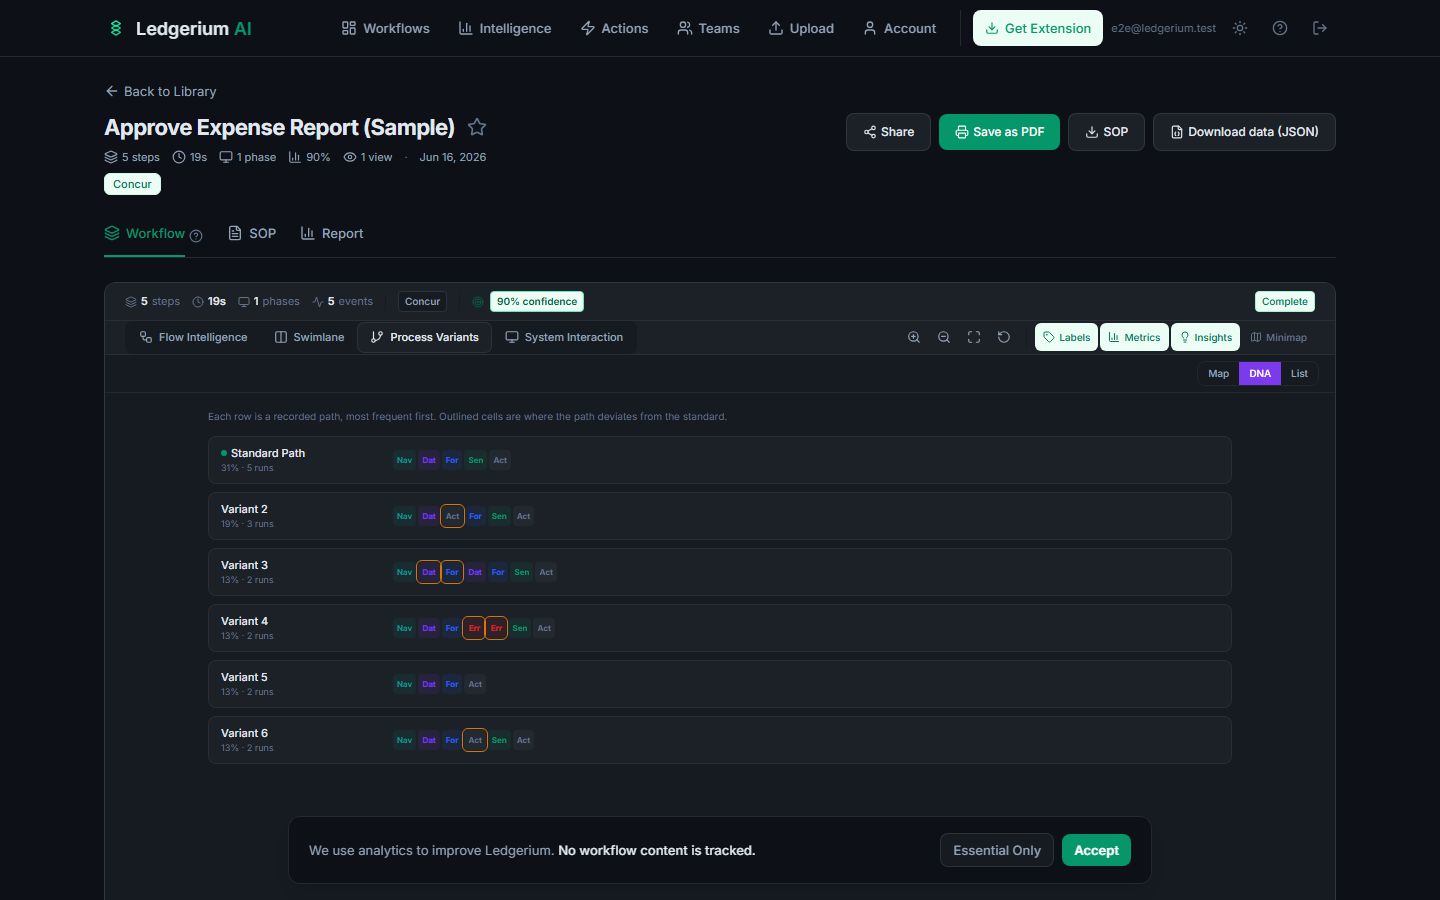Click the sign out icon
The height and width of the screenshot is (900, 1440).
click(1320, 28)
